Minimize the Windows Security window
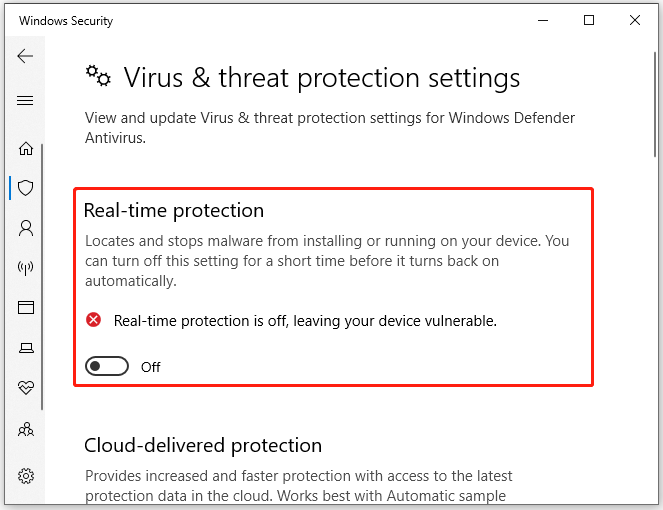This screenshot has height=510, width=663. pyautogui.click(x=543, y=20)
